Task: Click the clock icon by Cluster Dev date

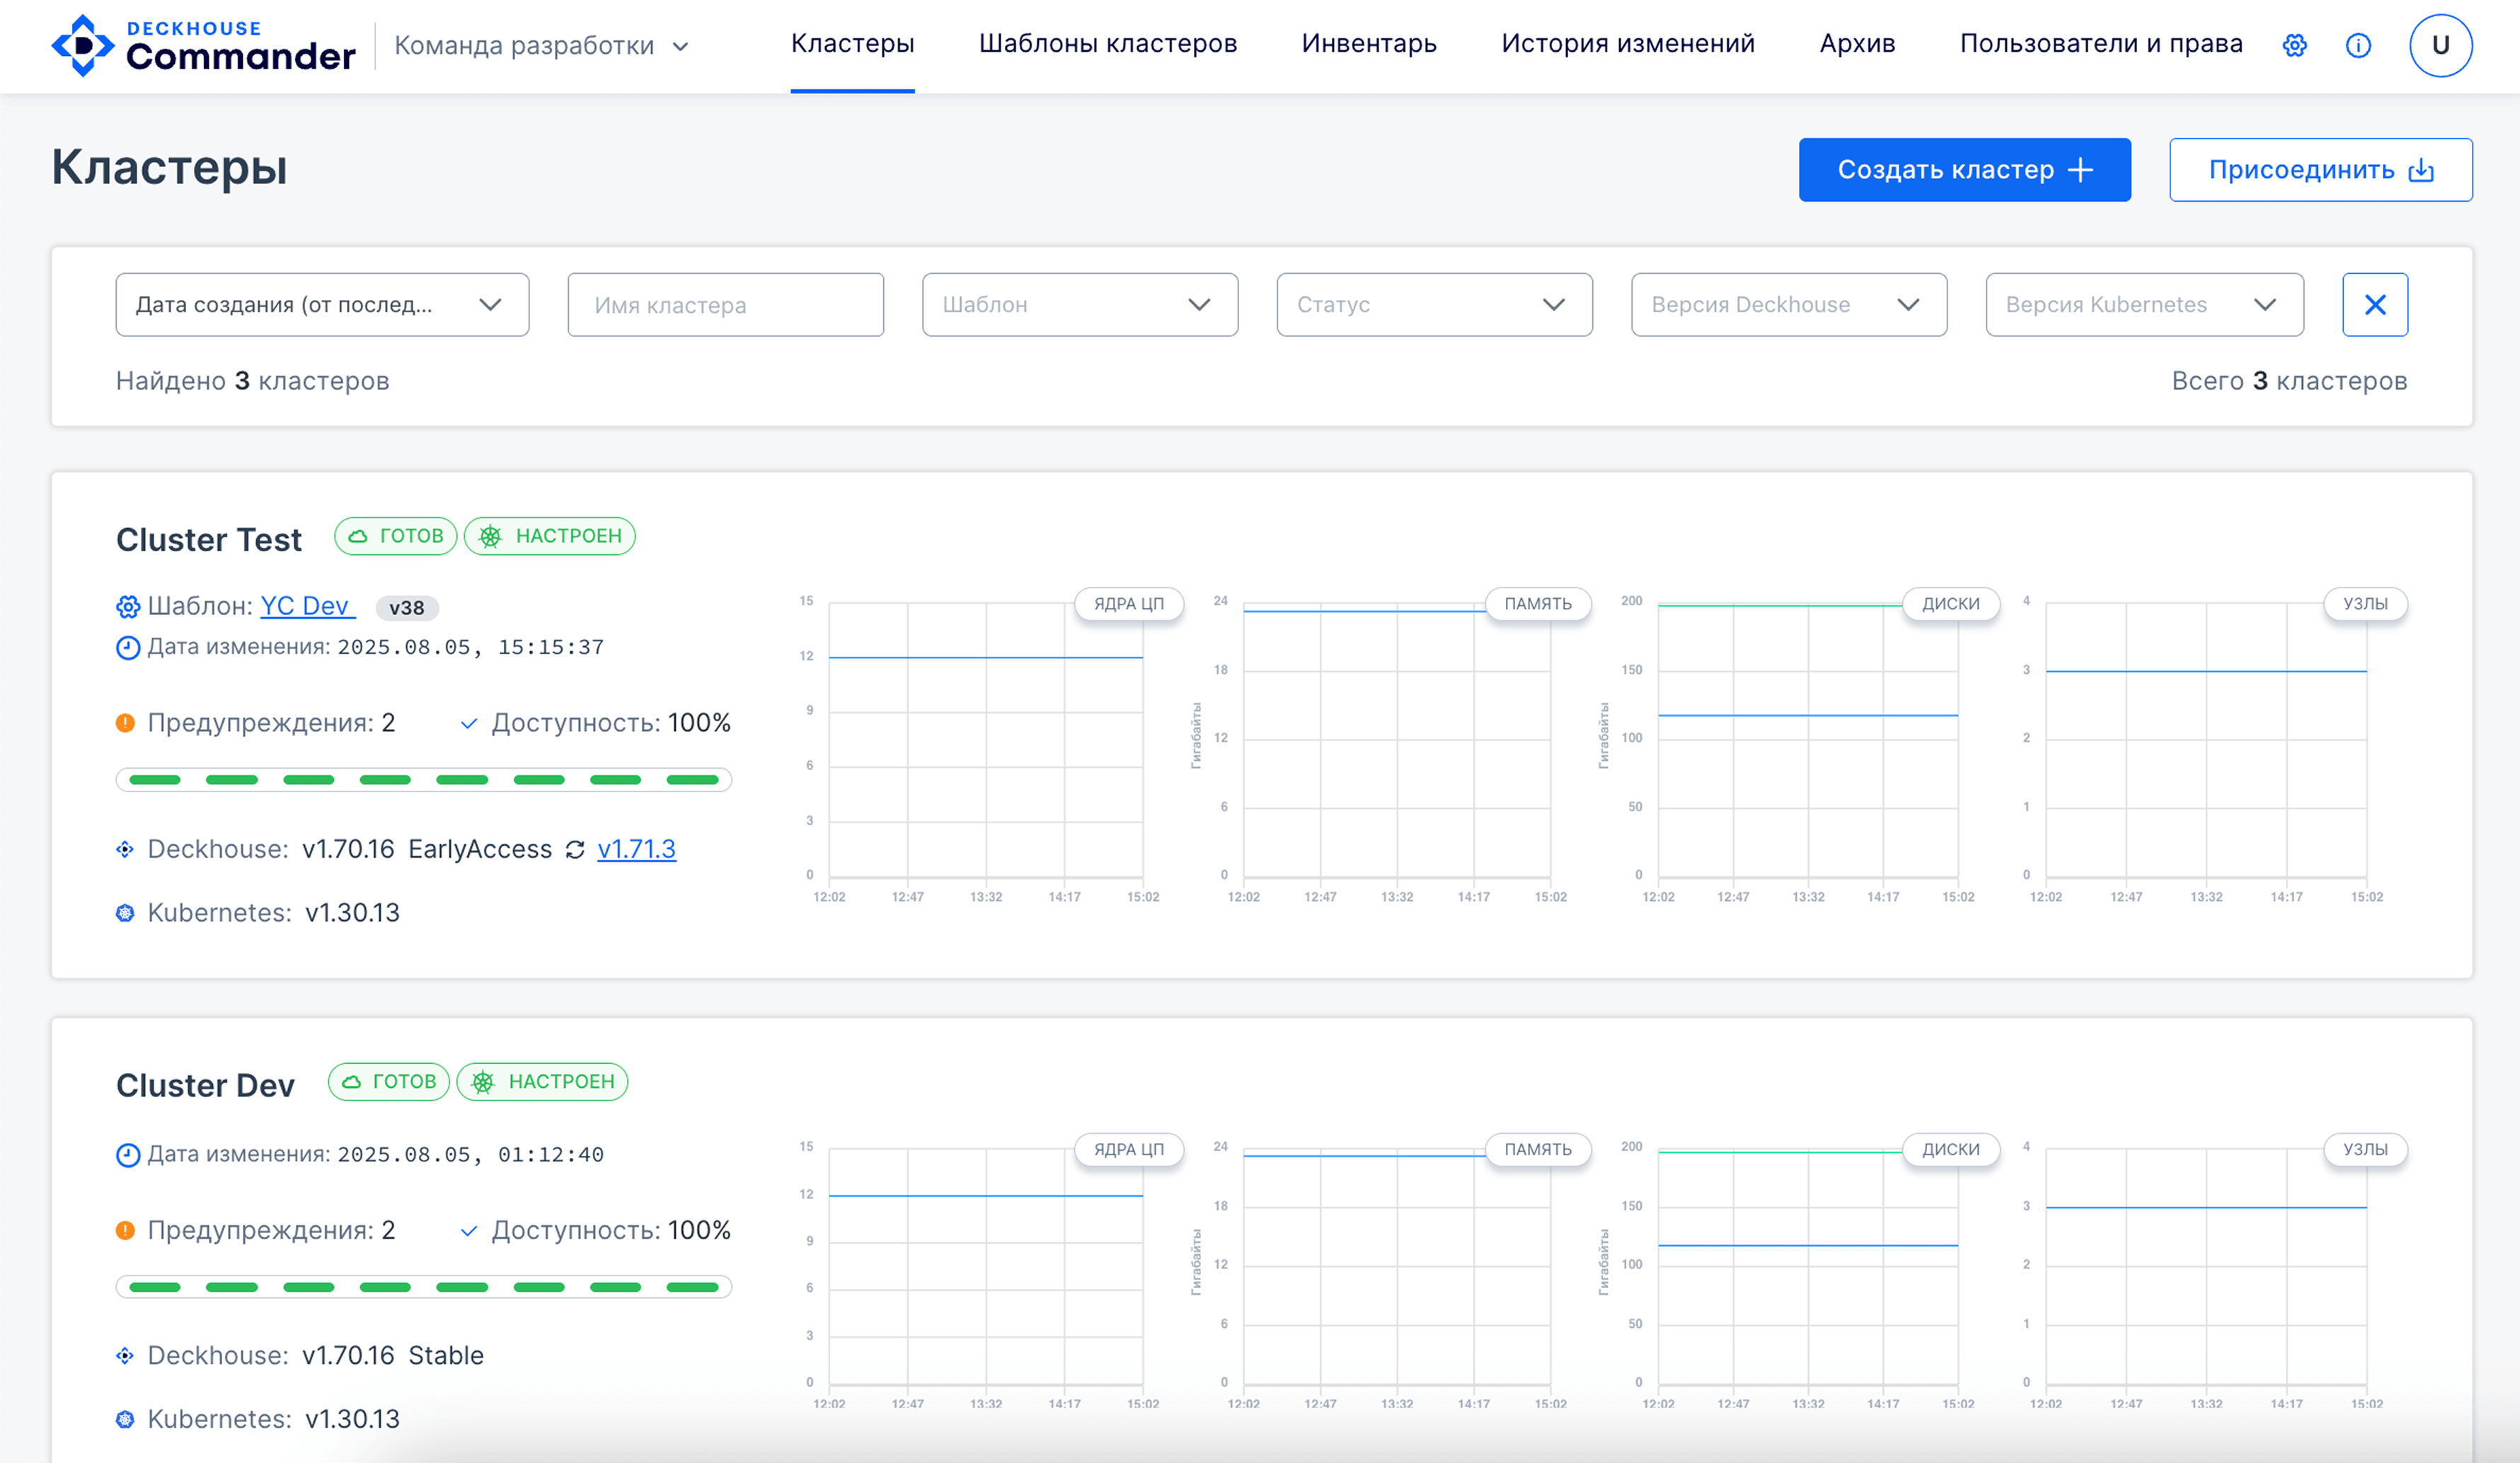Action: (128, 1155)
